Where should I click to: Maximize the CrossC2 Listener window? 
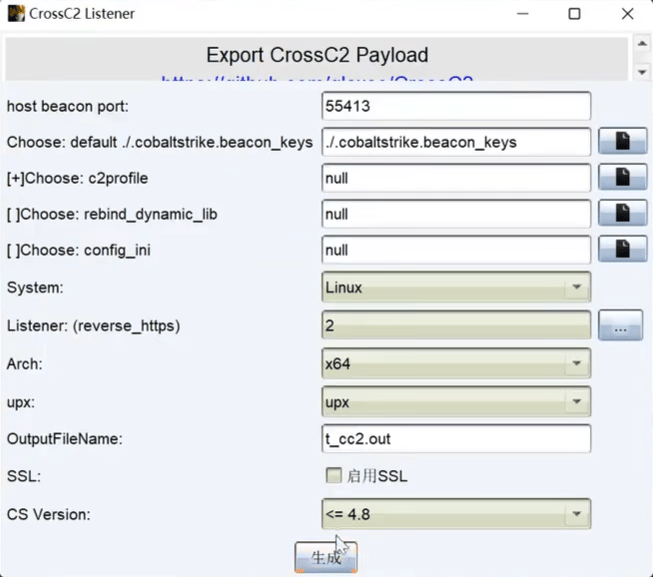tap(574, 14)
